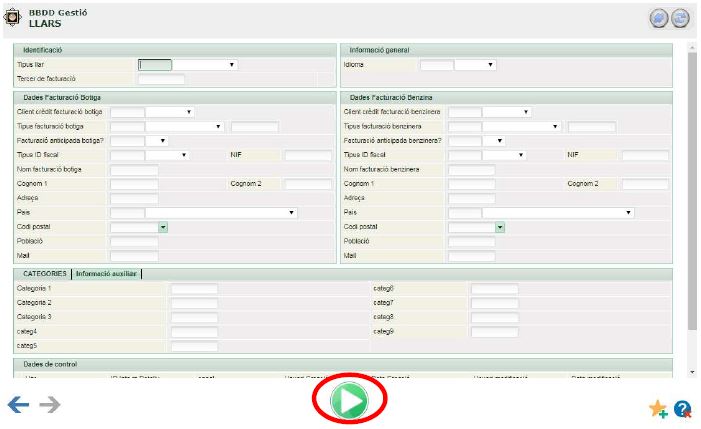Screen dimensions: 701x429
Task: Open Codi postal picker in Benzina section
Action: point(500,227)
